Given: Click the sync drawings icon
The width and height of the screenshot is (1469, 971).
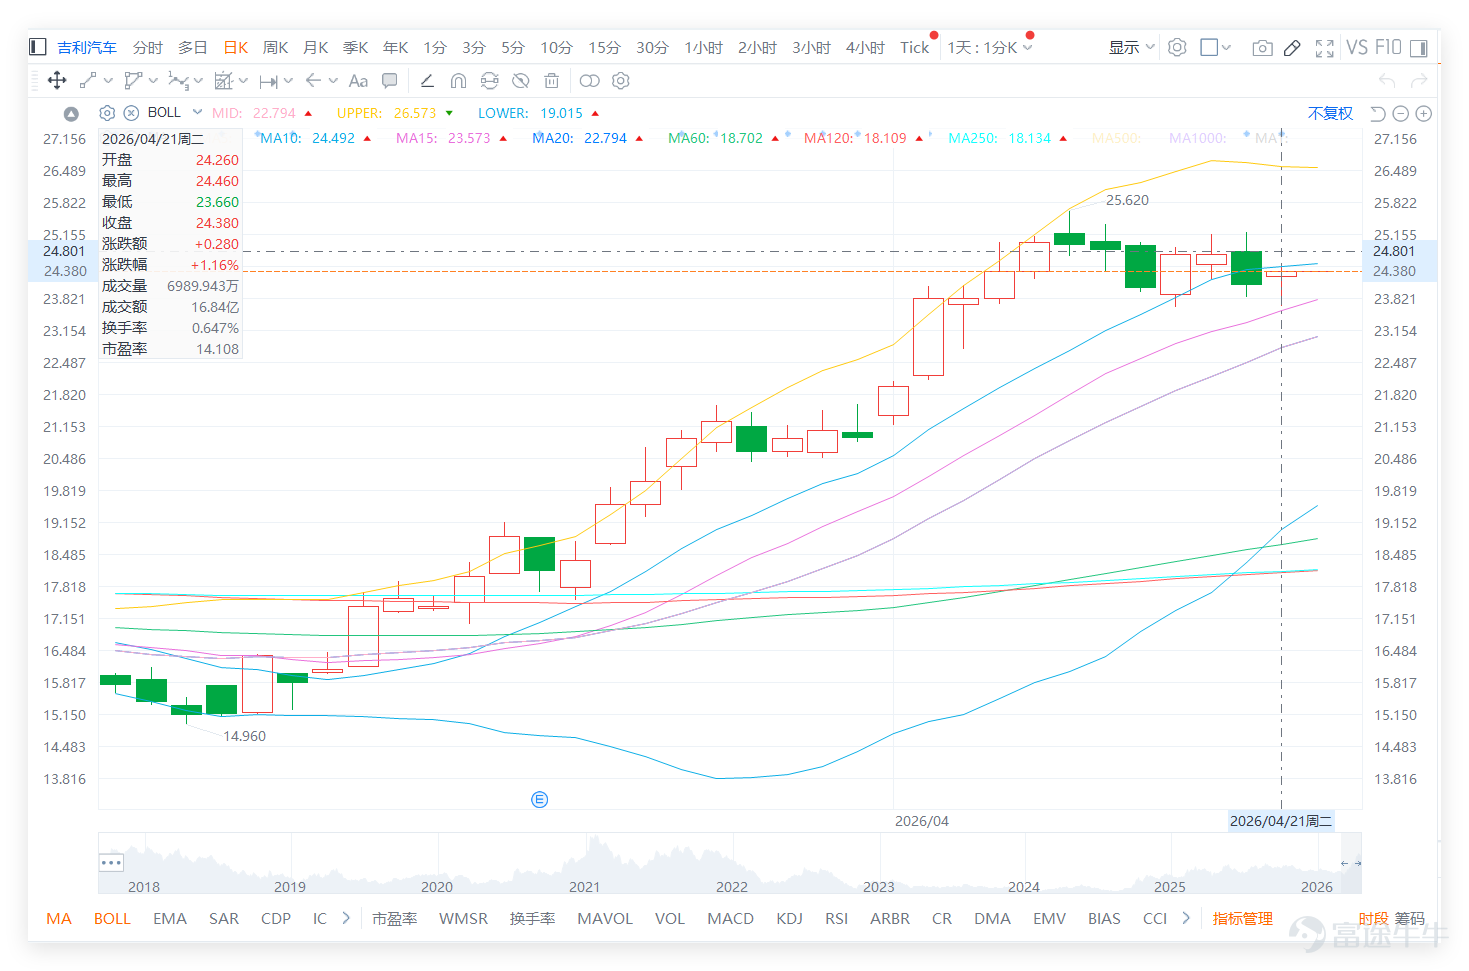Looking at the screenshot, I should click(x=489, y=81).
